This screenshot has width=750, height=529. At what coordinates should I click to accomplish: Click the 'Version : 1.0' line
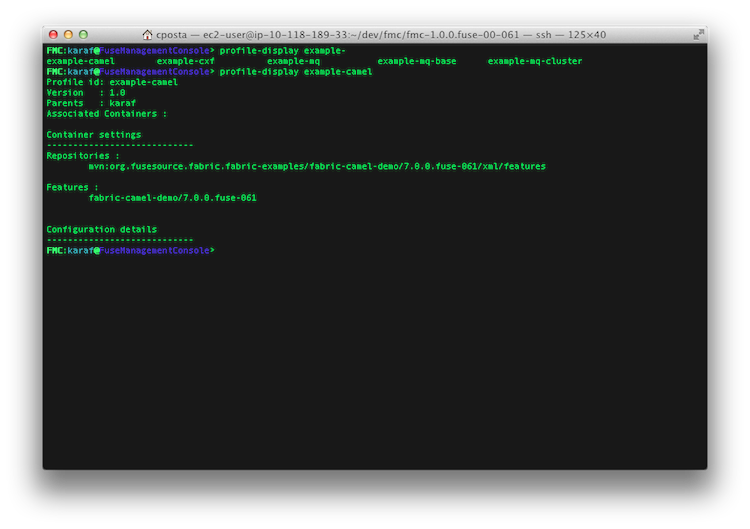tap(86, 93)
